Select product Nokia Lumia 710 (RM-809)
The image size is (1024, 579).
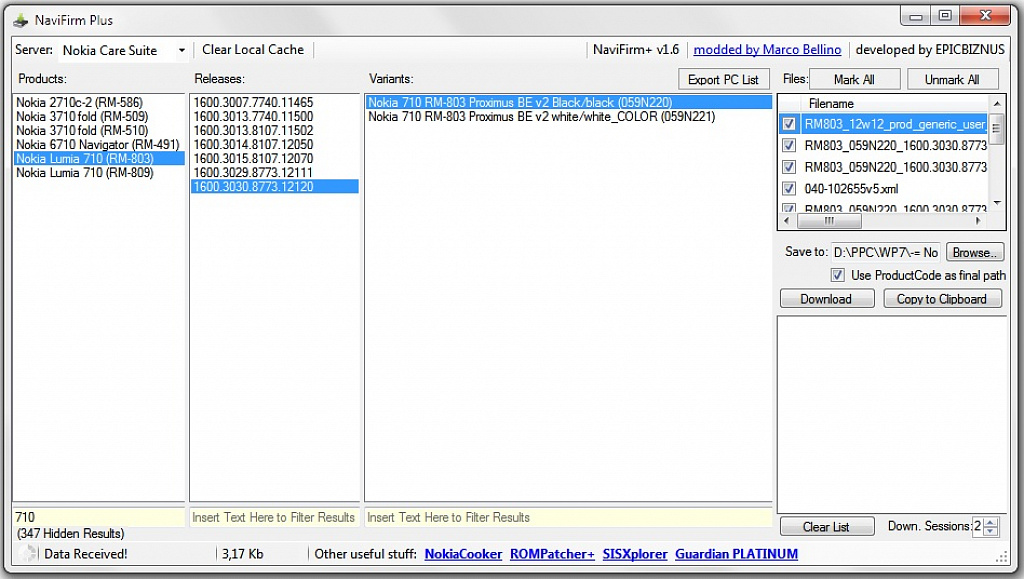click(x=99, y=172)
